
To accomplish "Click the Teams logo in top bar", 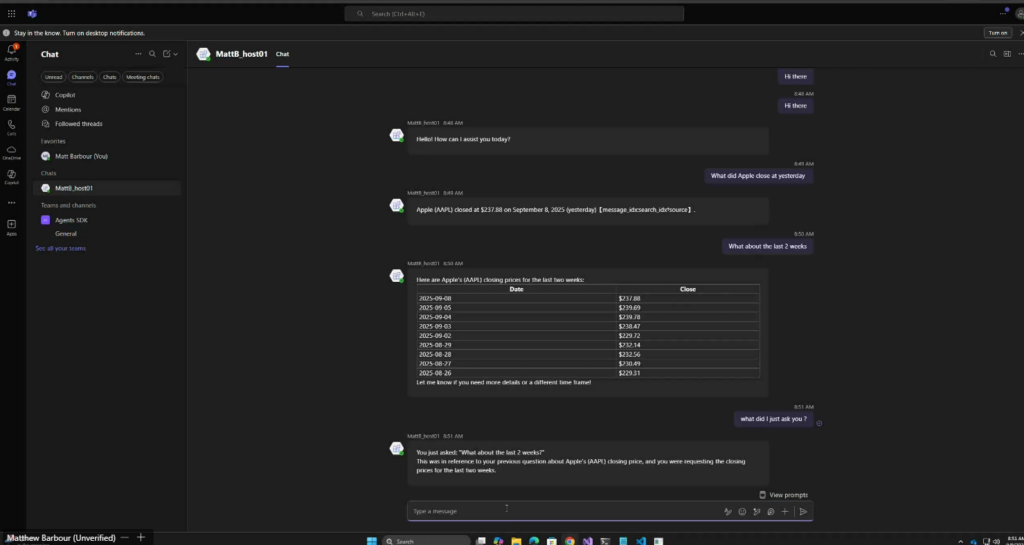I will (x=32, y=14).
